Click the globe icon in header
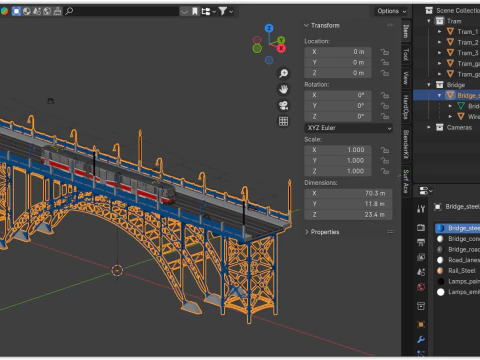The height and width of the screenshot is (360, 480). click(x=47, y=11)
